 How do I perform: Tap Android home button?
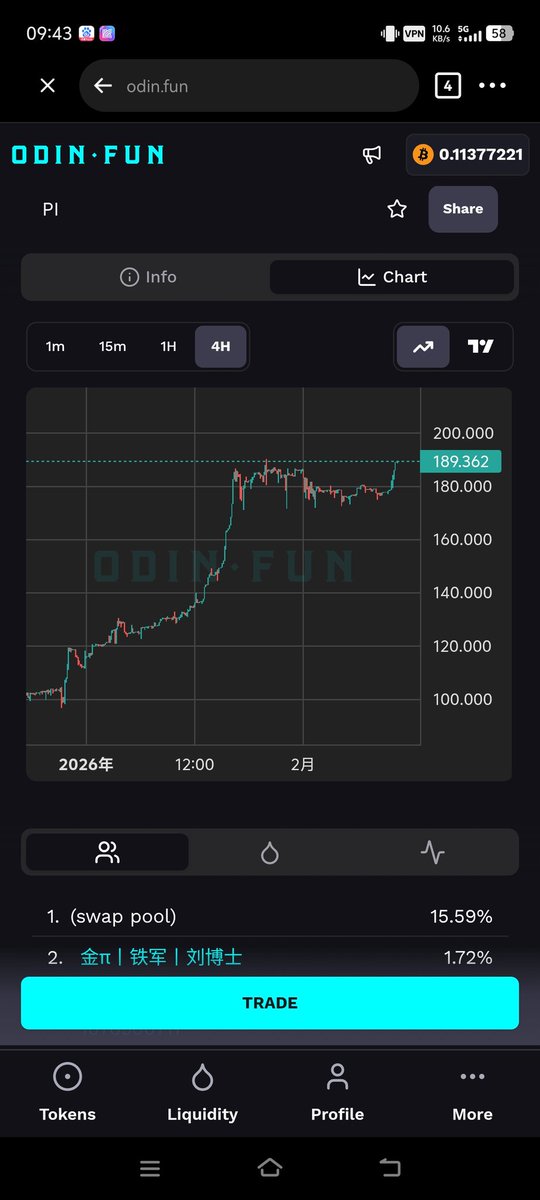click(x=270, y=1167)
